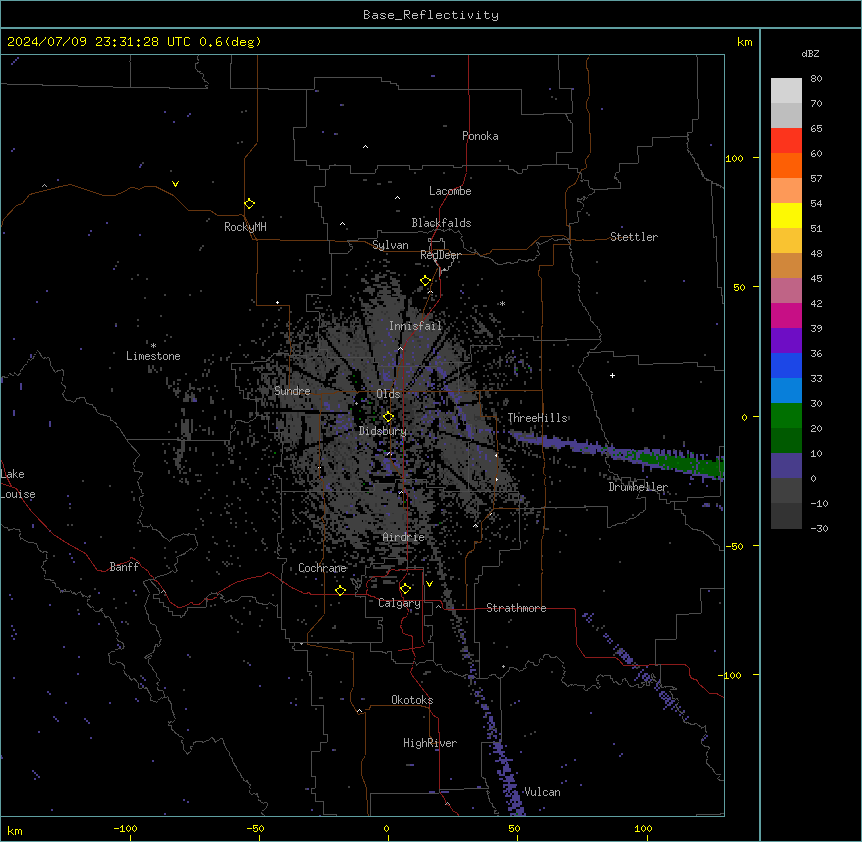Click the Calgary city label
This screenshot has width=862, height=842.
tap(399, 603)
